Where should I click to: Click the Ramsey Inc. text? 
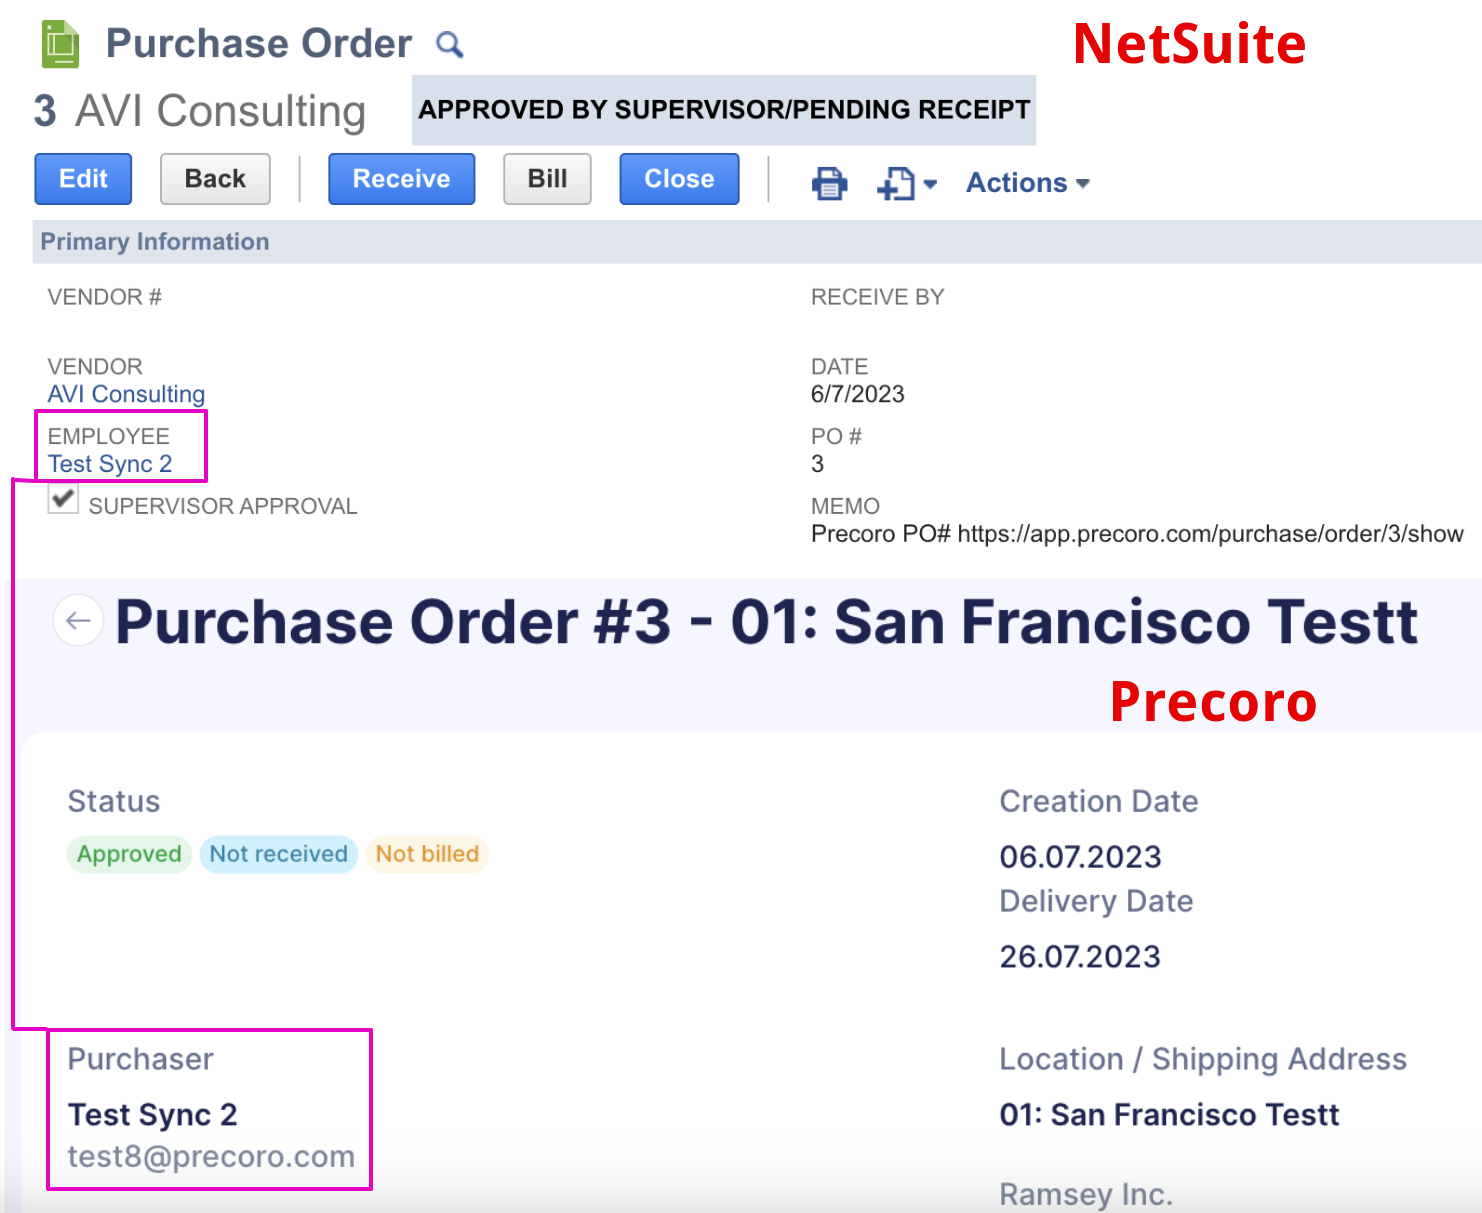(x=1086, y=1194)
